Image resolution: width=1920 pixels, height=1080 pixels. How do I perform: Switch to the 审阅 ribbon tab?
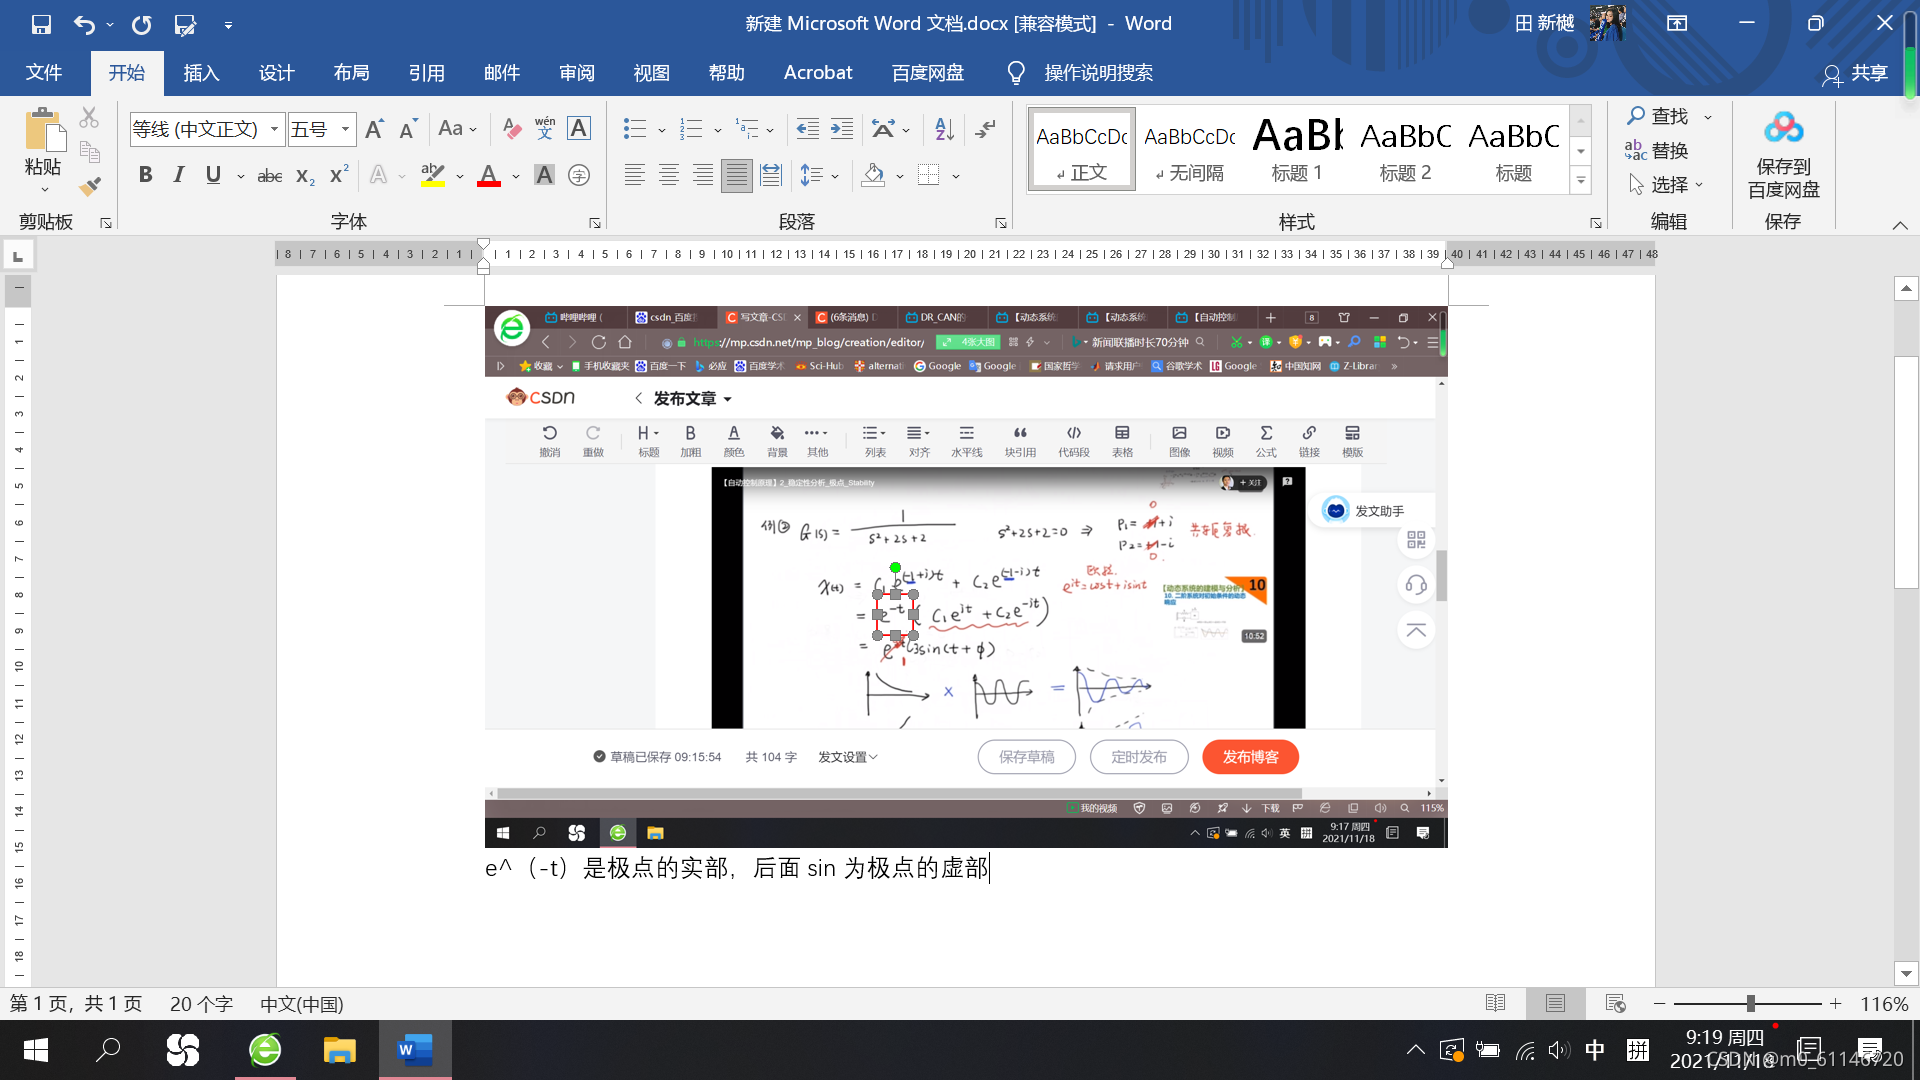click(577, 73)
